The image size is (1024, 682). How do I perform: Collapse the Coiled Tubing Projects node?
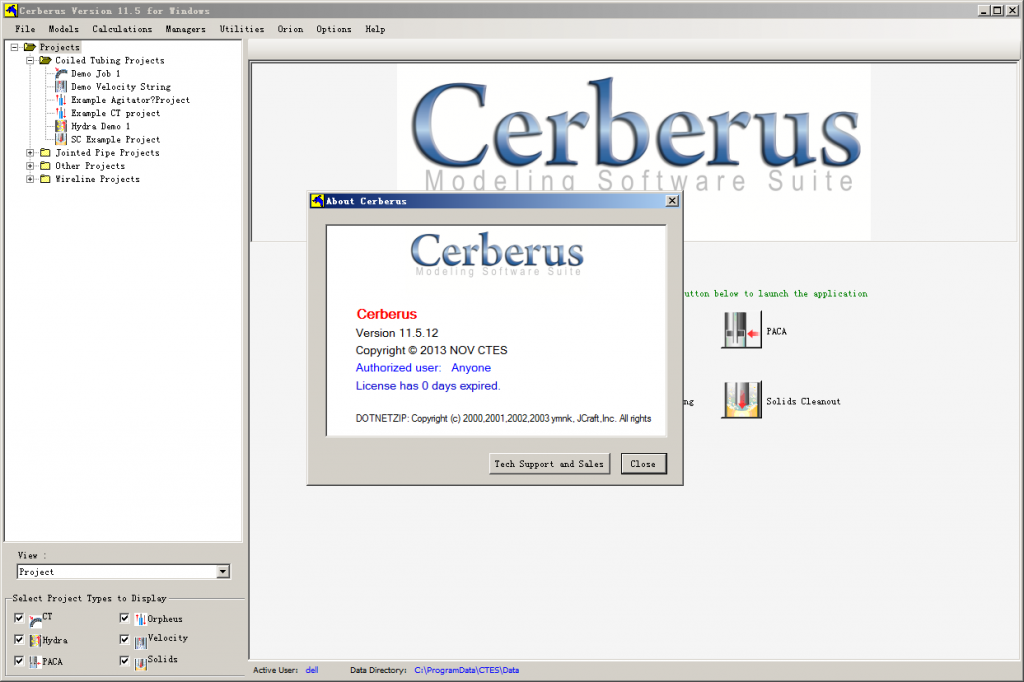(x=29, y=60)
